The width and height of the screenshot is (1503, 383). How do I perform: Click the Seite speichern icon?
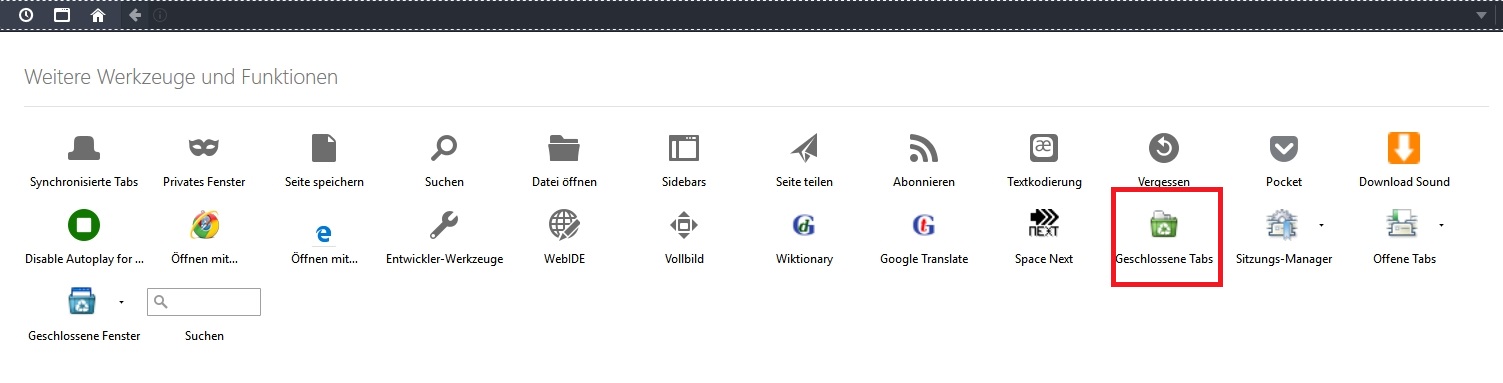[324, 148]
